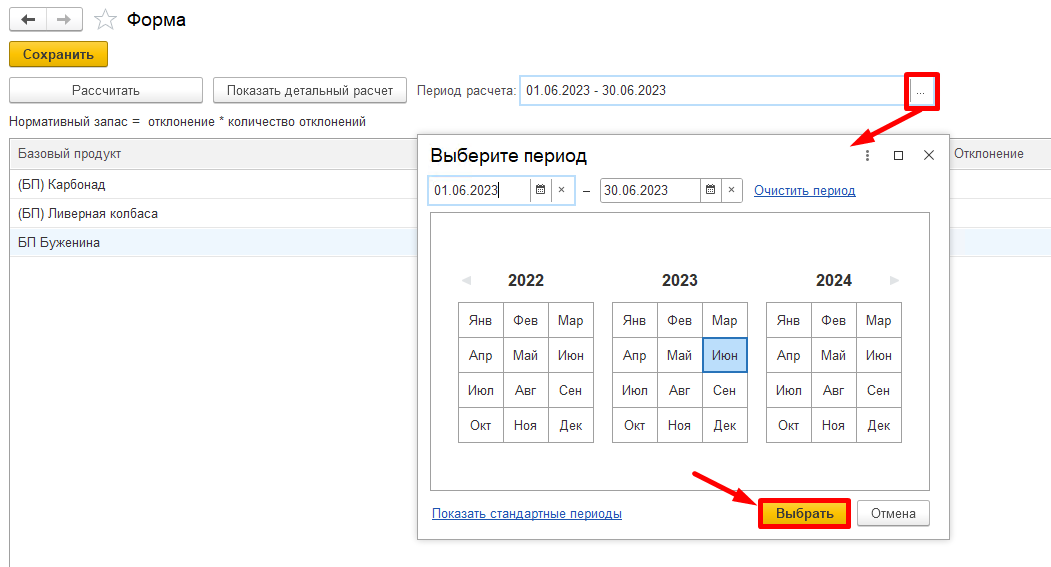Click Показать детальный расчет button
Screen dimensions: 1051x567
click(310, 90)
